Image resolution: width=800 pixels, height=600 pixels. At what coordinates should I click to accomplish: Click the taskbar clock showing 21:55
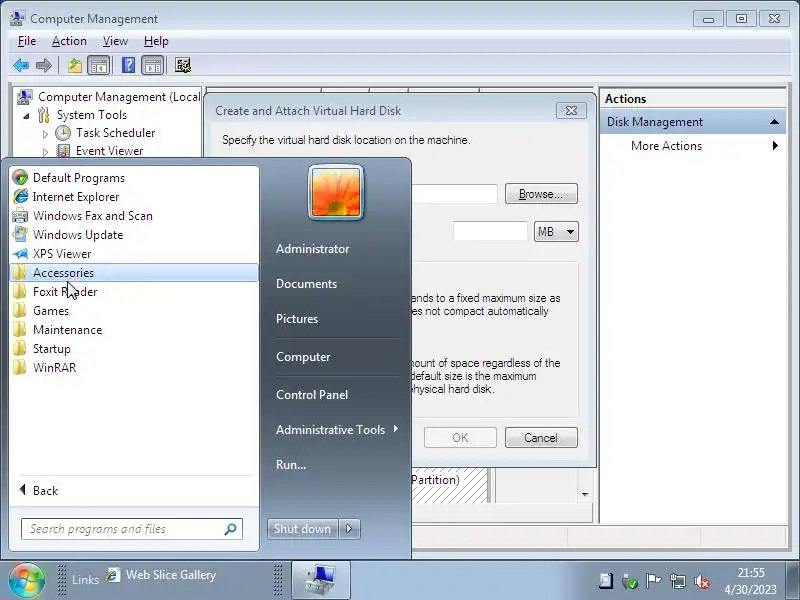(751, 581)
